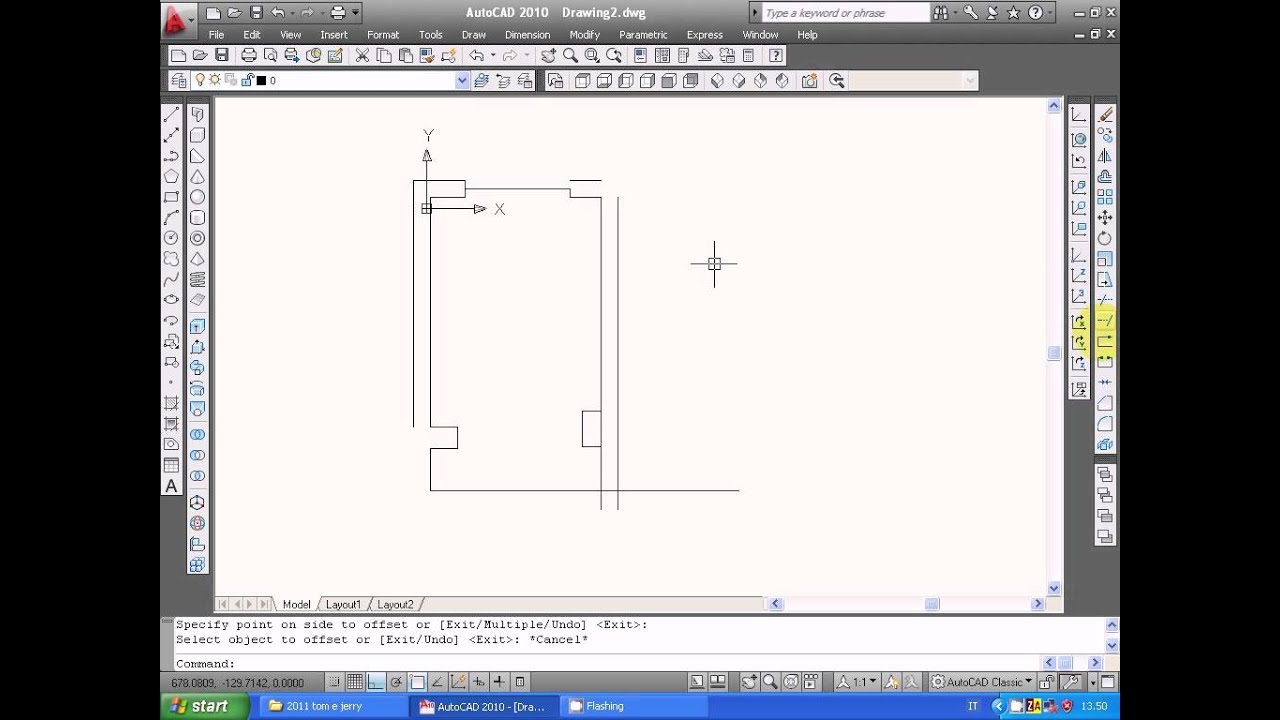Screen dimensions: 1280x720
Task: Open the layer selection dropdown
Action: pyautogui.click(x=462, y=81)
